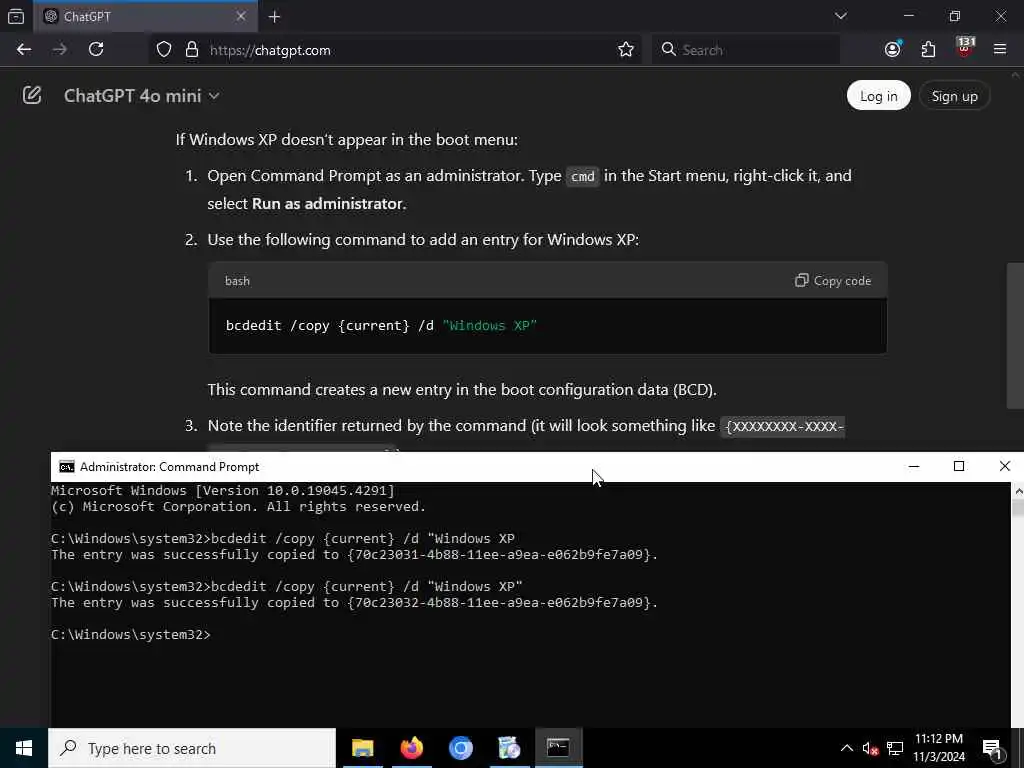Restore down the Firefox window
Screen dimensions: 1024x768
955,16
